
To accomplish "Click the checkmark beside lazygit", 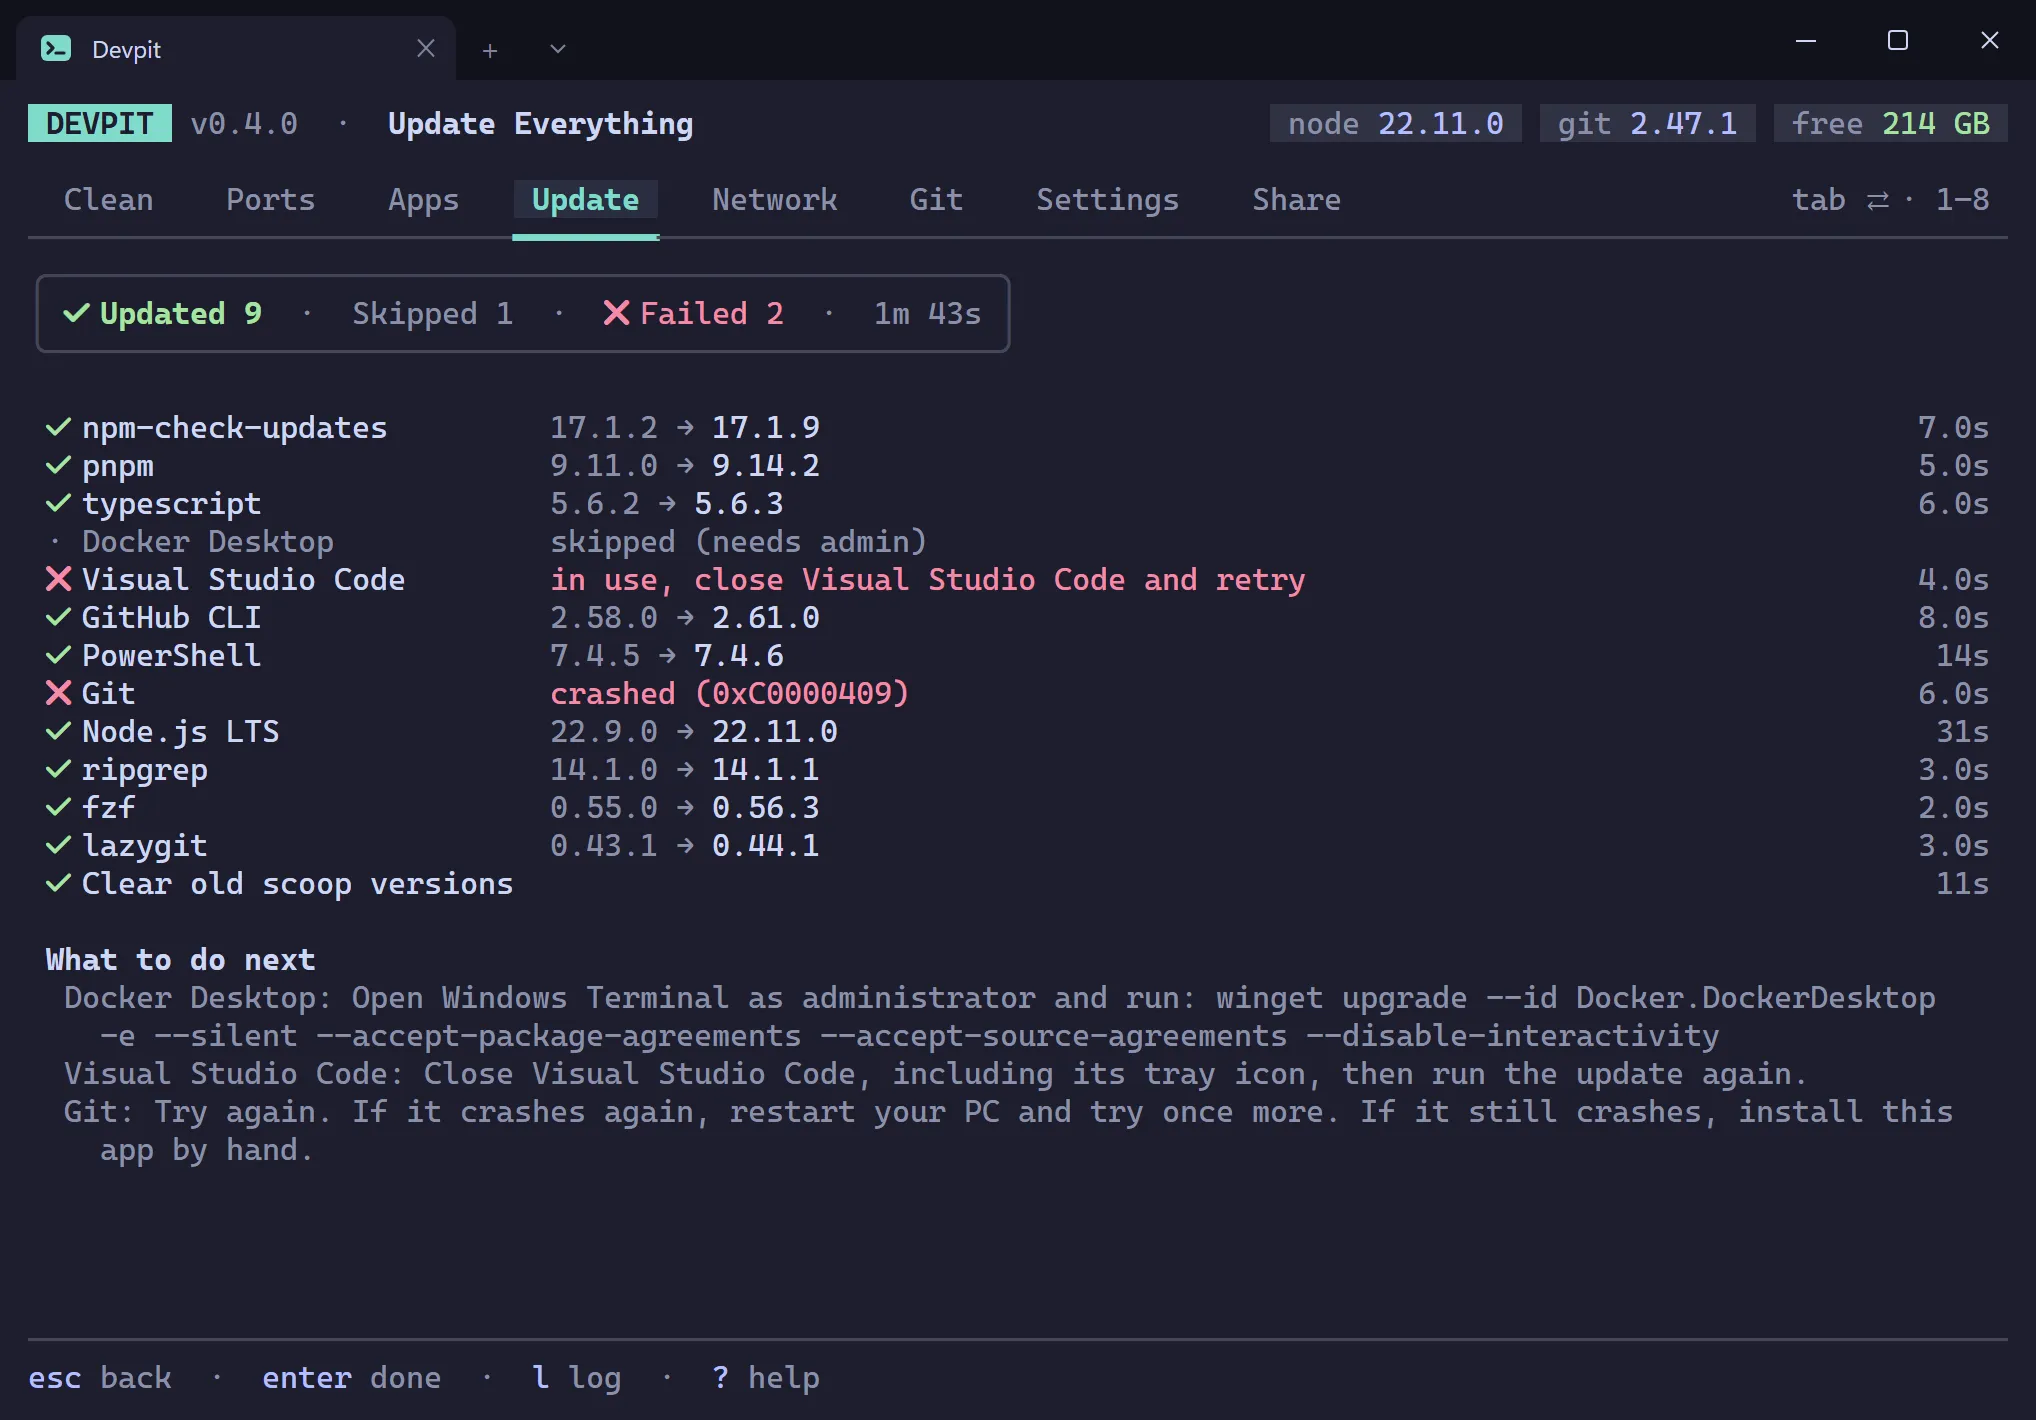I will 59,845.
